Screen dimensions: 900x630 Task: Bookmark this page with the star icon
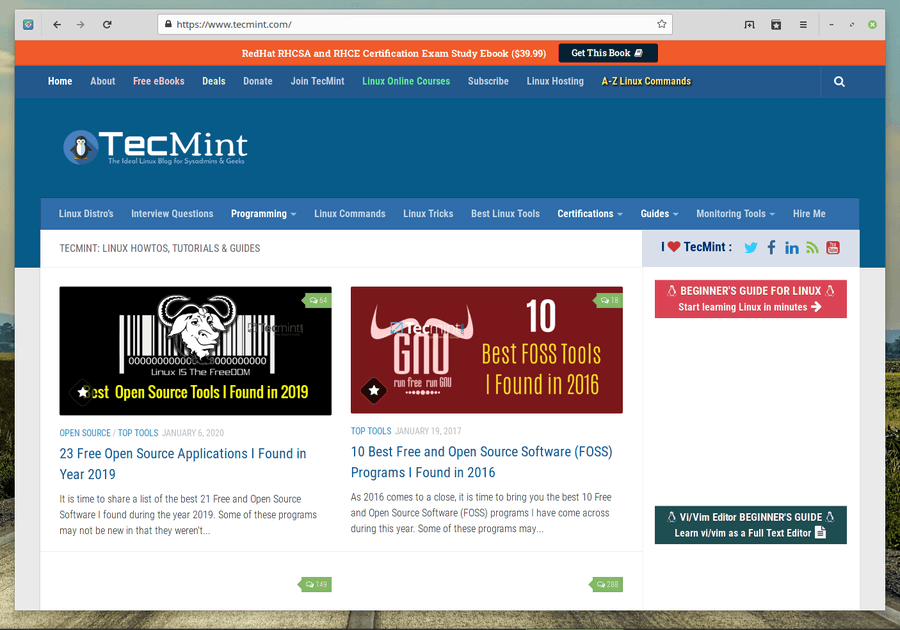(661, 24)
